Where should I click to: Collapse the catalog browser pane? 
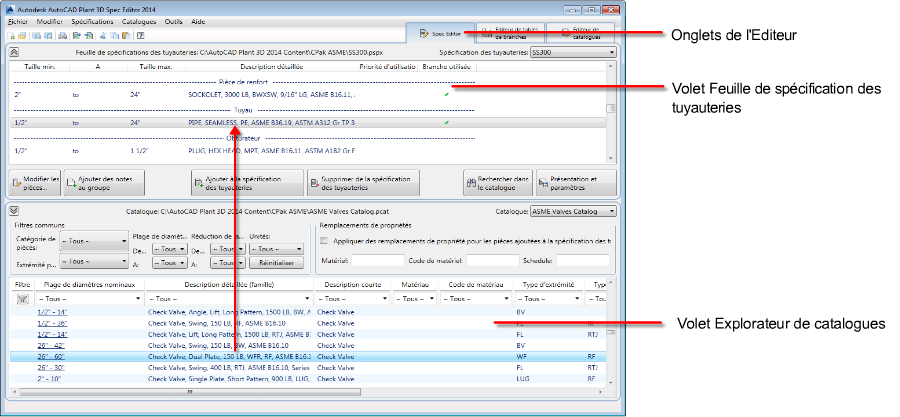point(14,211)
